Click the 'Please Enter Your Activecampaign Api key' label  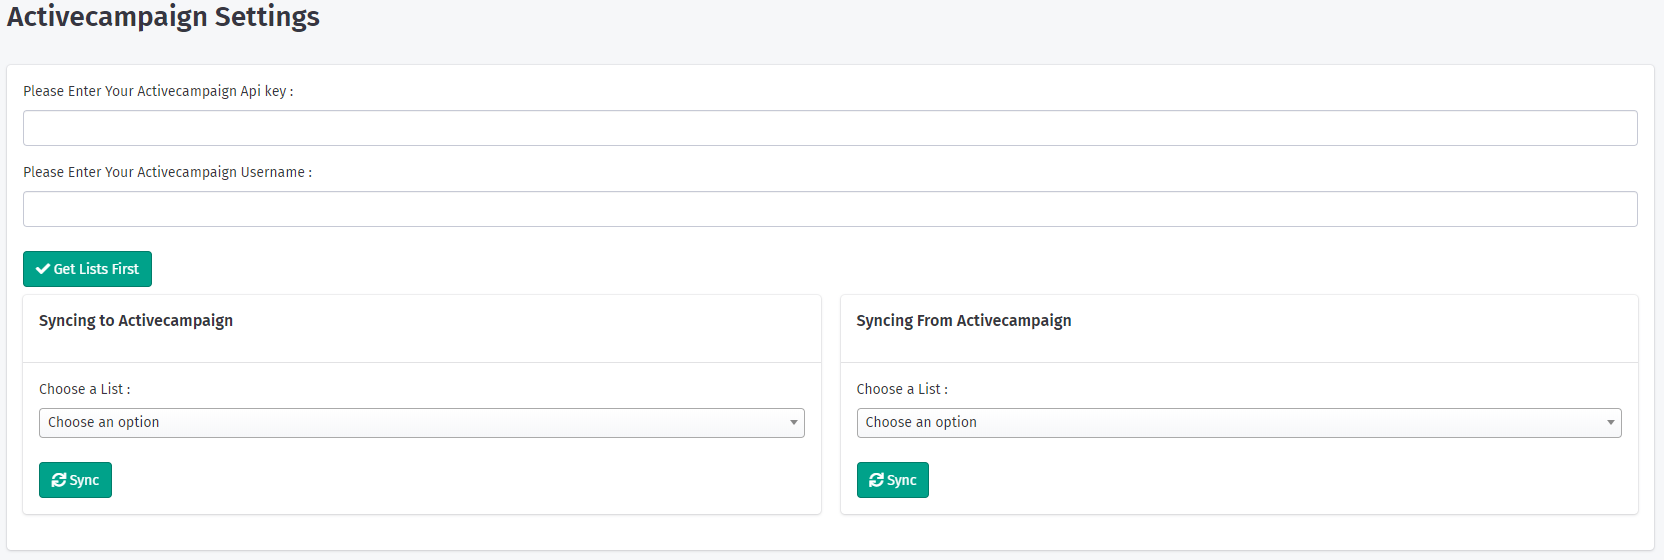pos(158,91)
